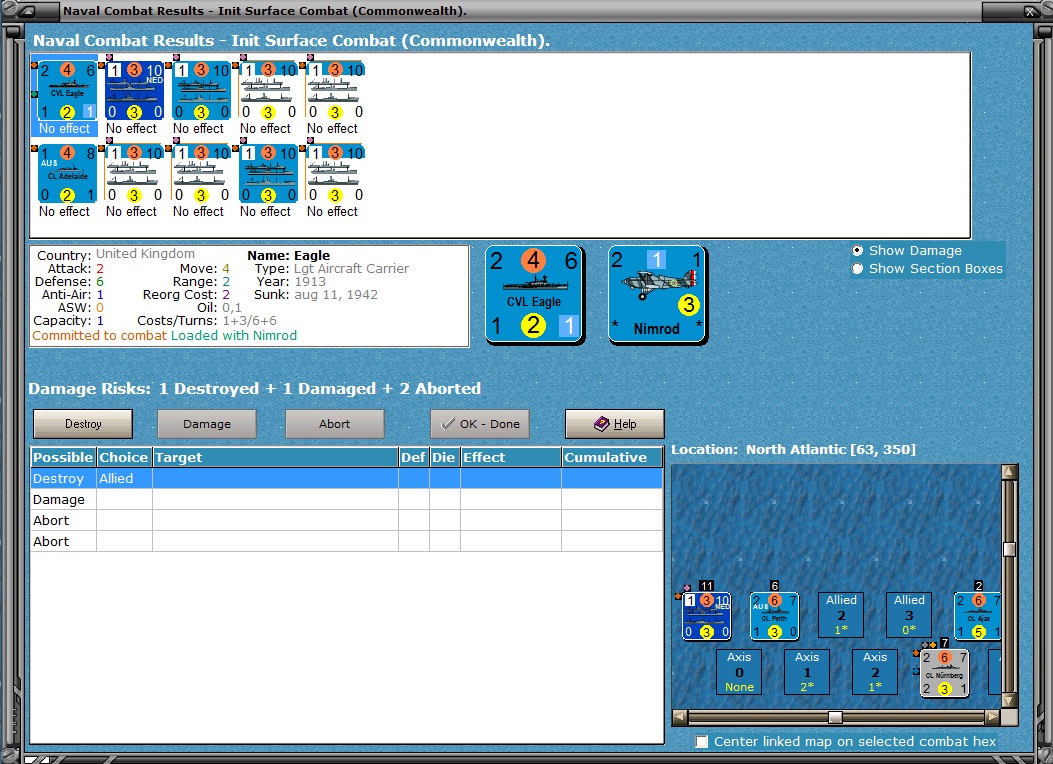This screenshot has height=764, width=1053.
Task: Click the Choice column header
Action: click(124, 457)
